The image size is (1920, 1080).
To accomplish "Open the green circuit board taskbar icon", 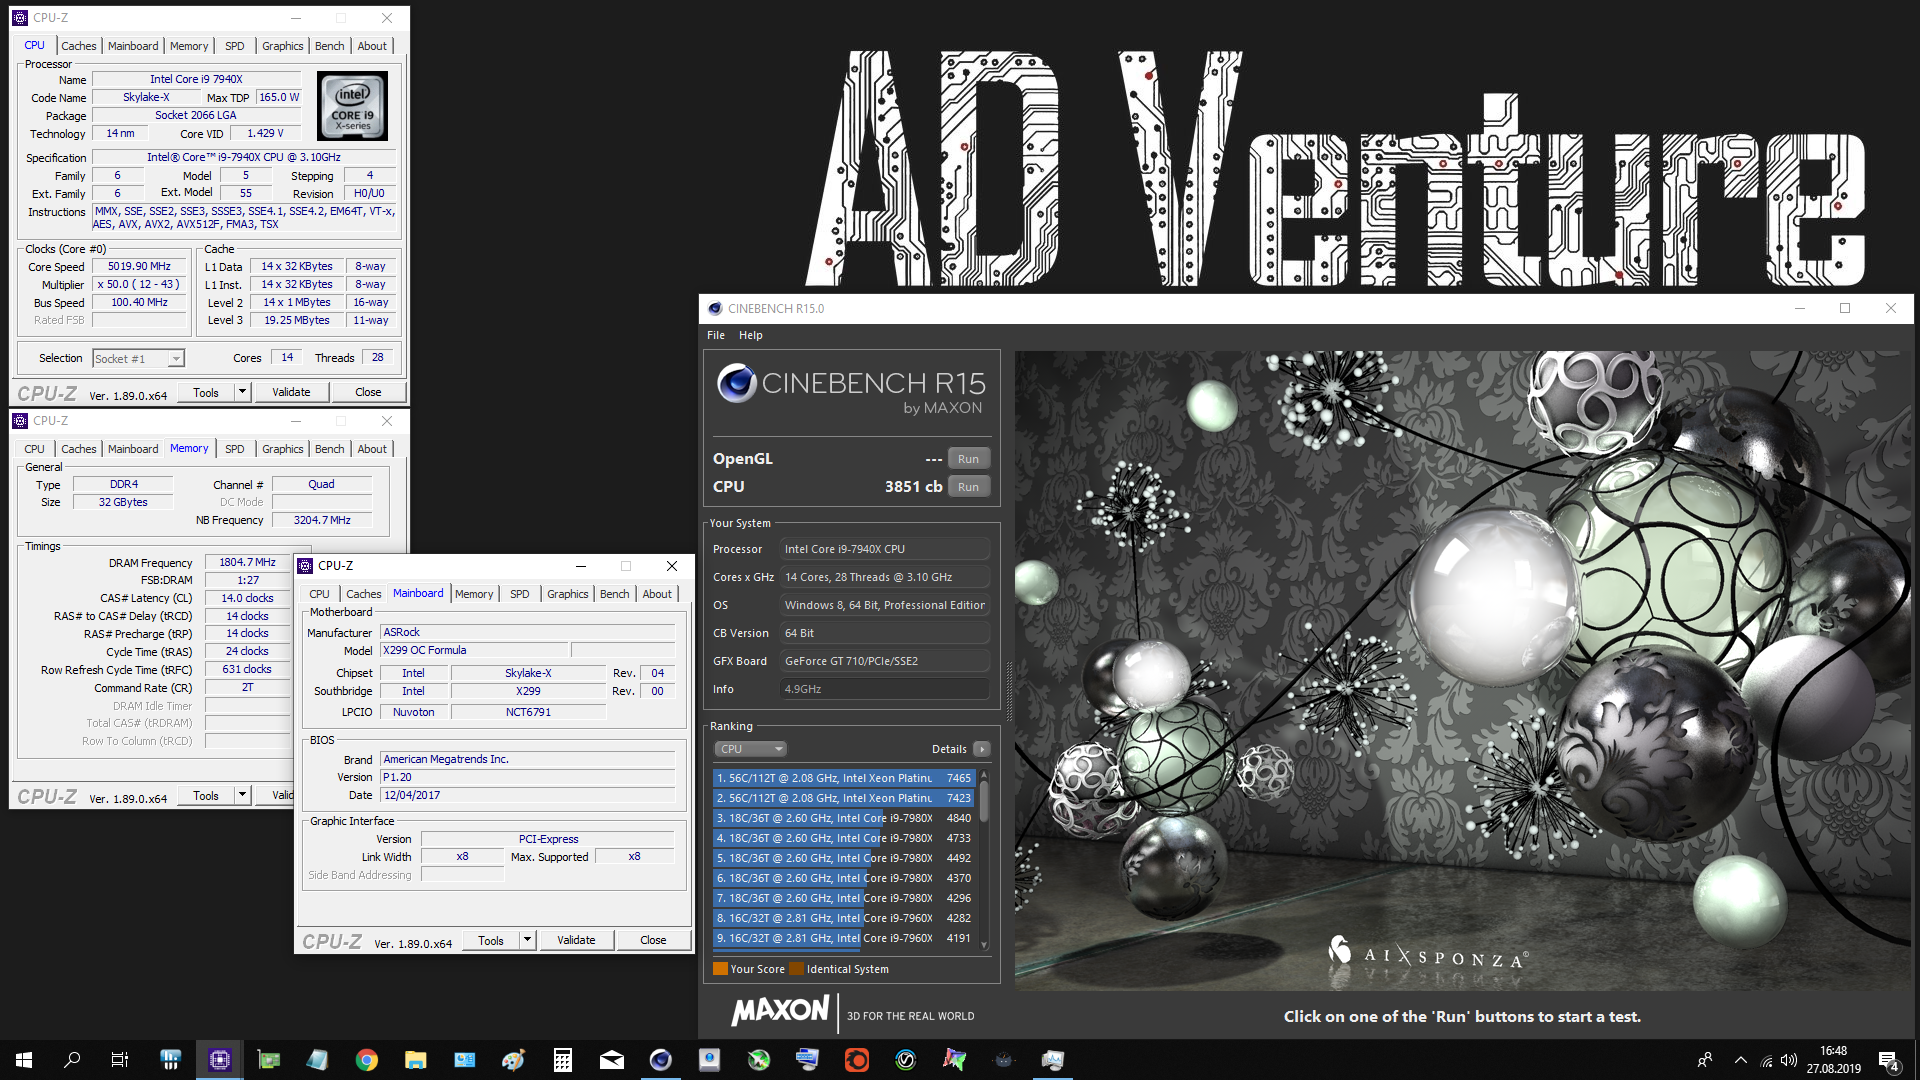I will tap(269, 1060).
